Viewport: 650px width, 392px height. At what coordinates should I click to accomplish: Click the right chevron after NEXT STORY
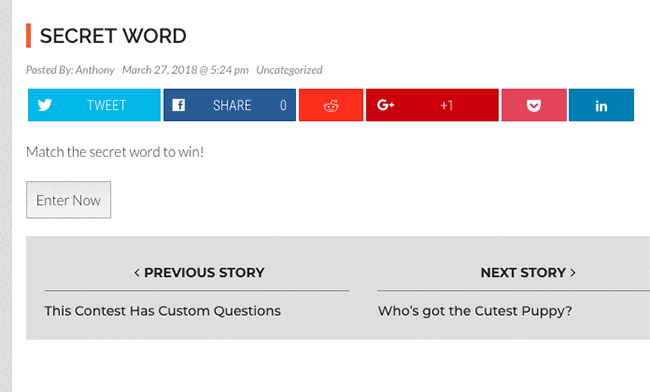[573, 273]
